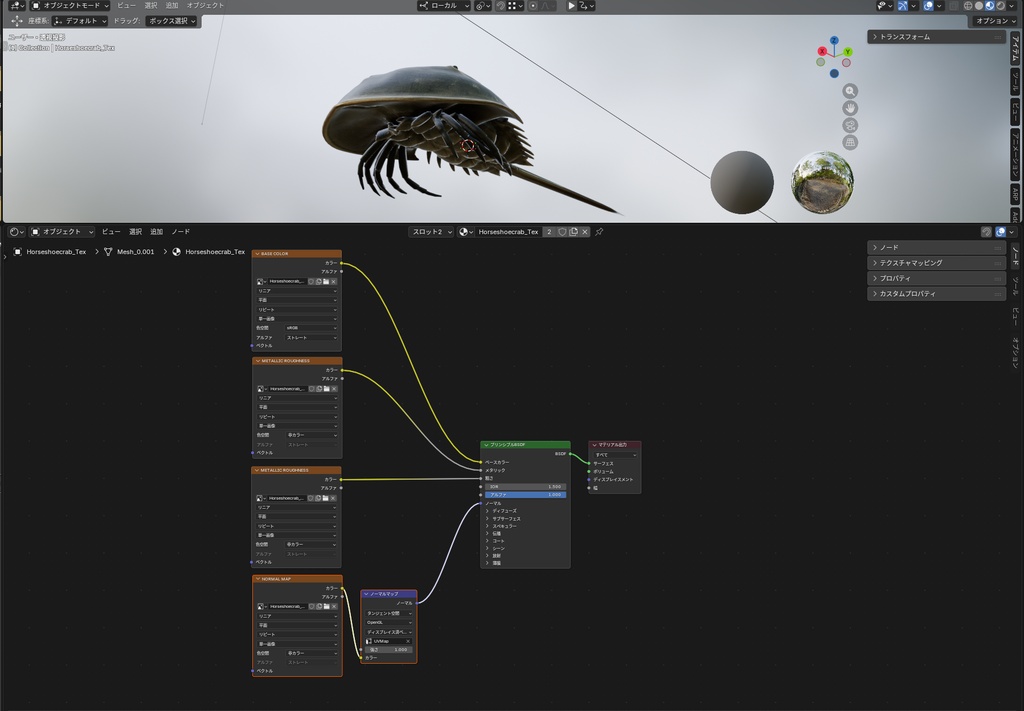Toggle the pin icon in node editor
Screen dimensions: 1024x711
(x=599, y=232)
